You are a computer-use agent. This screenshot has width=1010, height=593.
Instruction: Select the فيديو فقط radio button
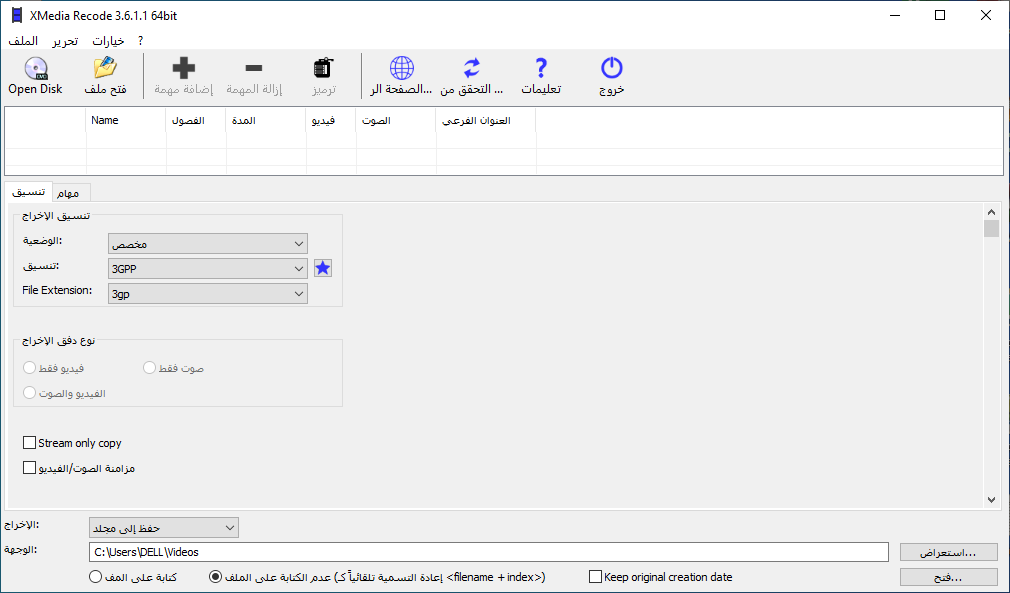click(x=29, y=368)
